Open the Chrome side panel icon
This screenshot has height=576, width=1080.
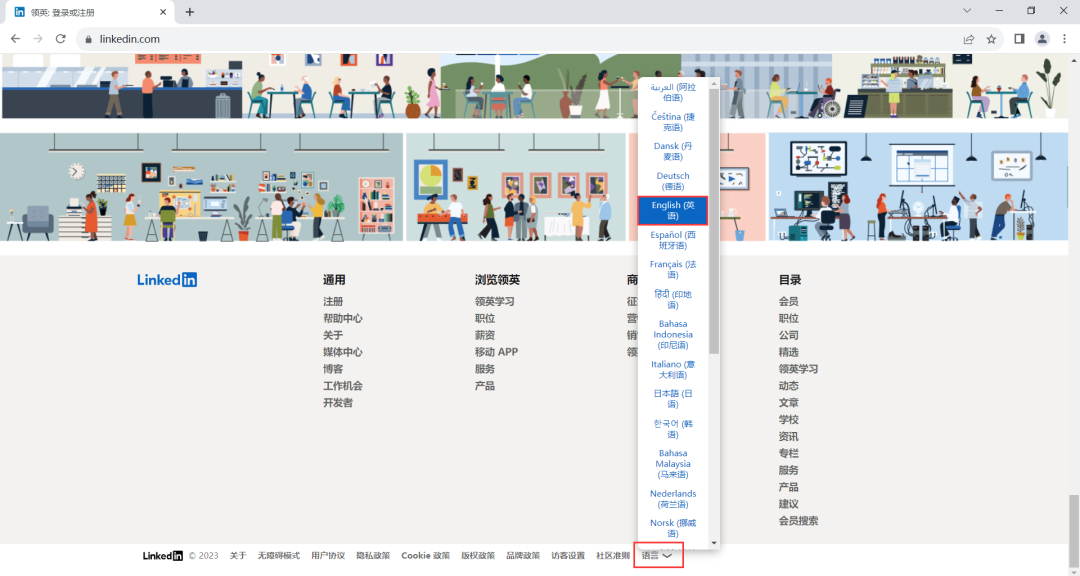click(1017, 38)
